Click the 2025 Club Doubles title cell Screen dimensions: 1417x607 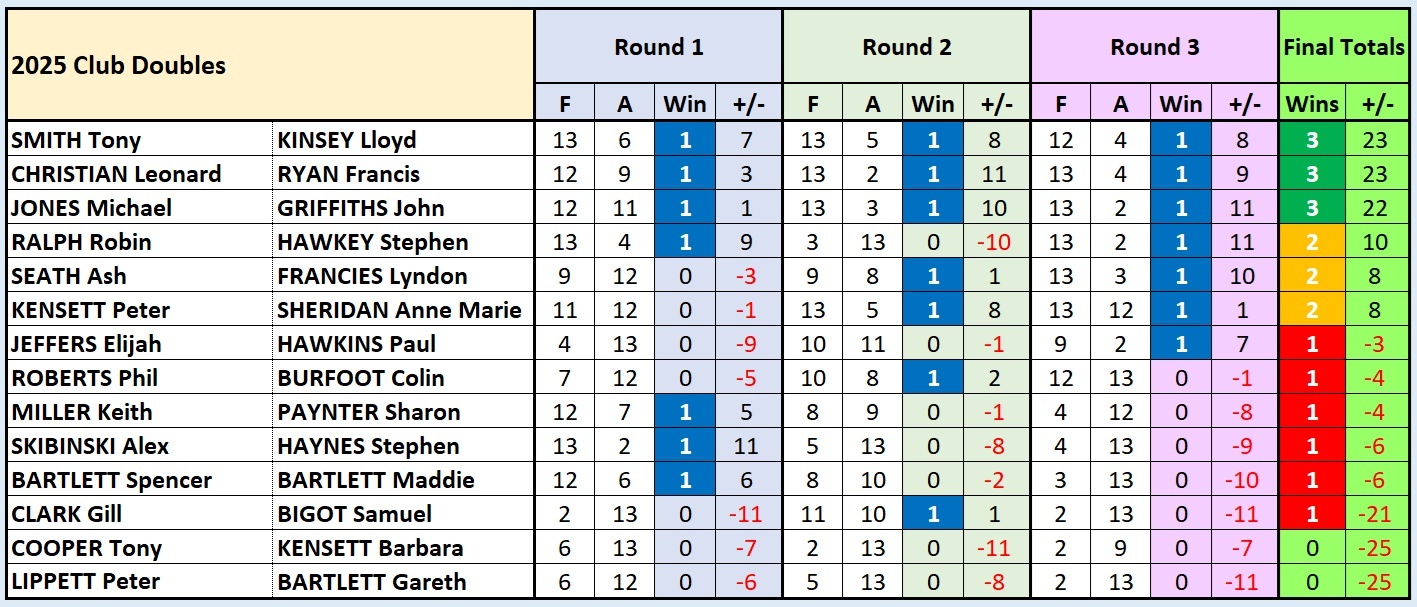[x=118, y=66]
